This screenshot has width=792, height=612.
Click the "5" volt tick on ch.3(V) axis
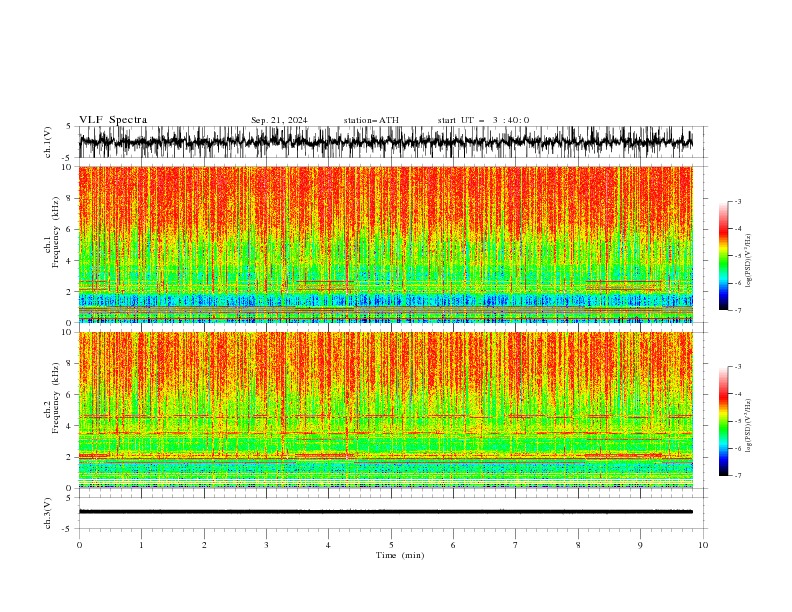click(68, 497)
